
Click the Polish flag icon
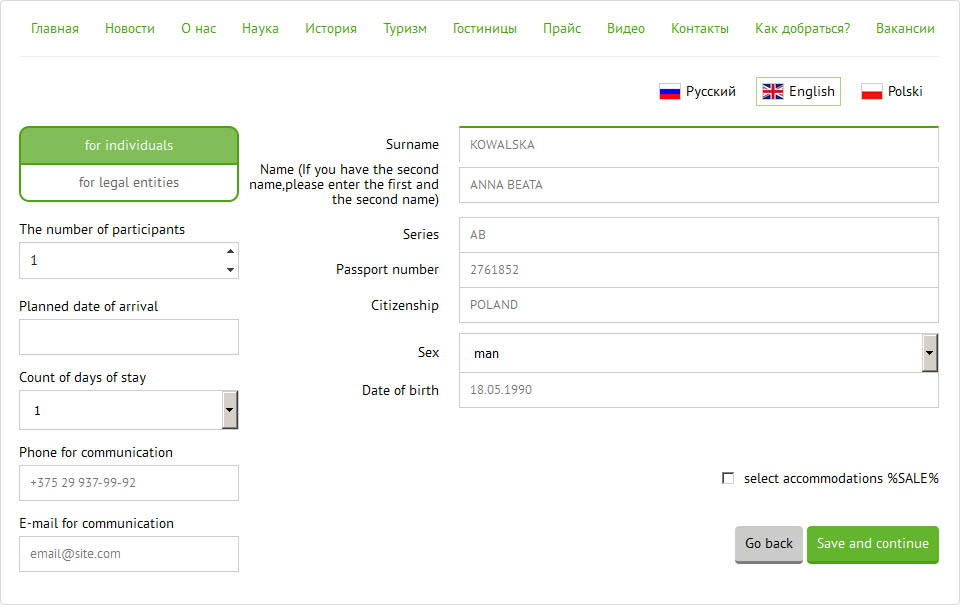pos(871,92)
